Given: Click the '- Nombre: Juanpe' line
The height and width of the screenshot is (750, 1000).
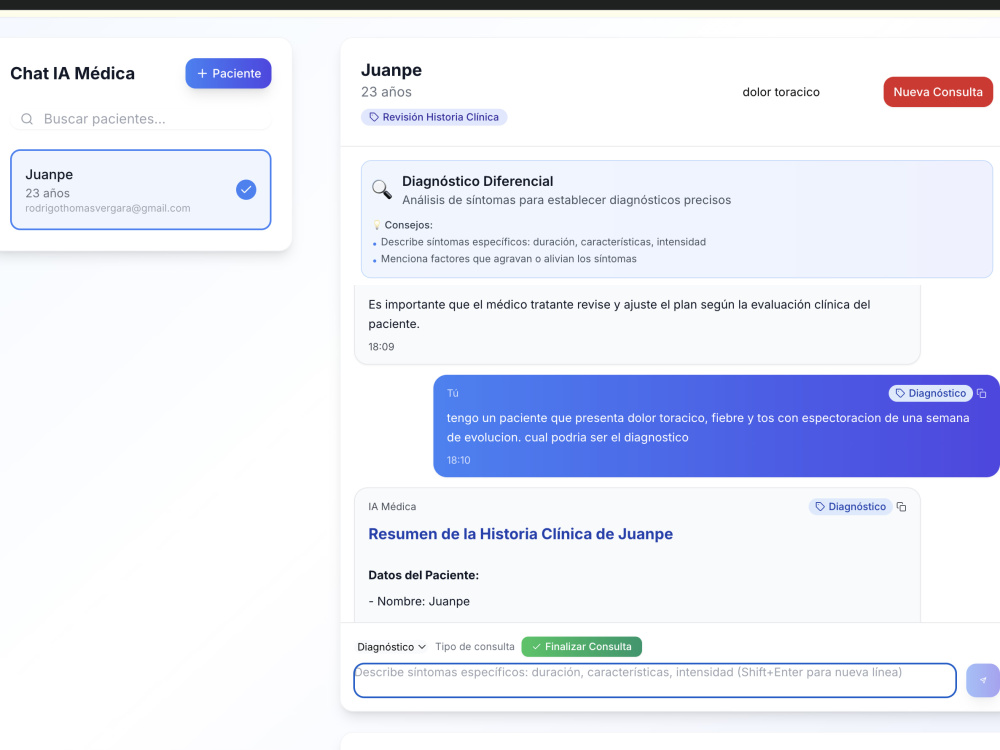Looking at the screenshot, I should click(419, 601).
